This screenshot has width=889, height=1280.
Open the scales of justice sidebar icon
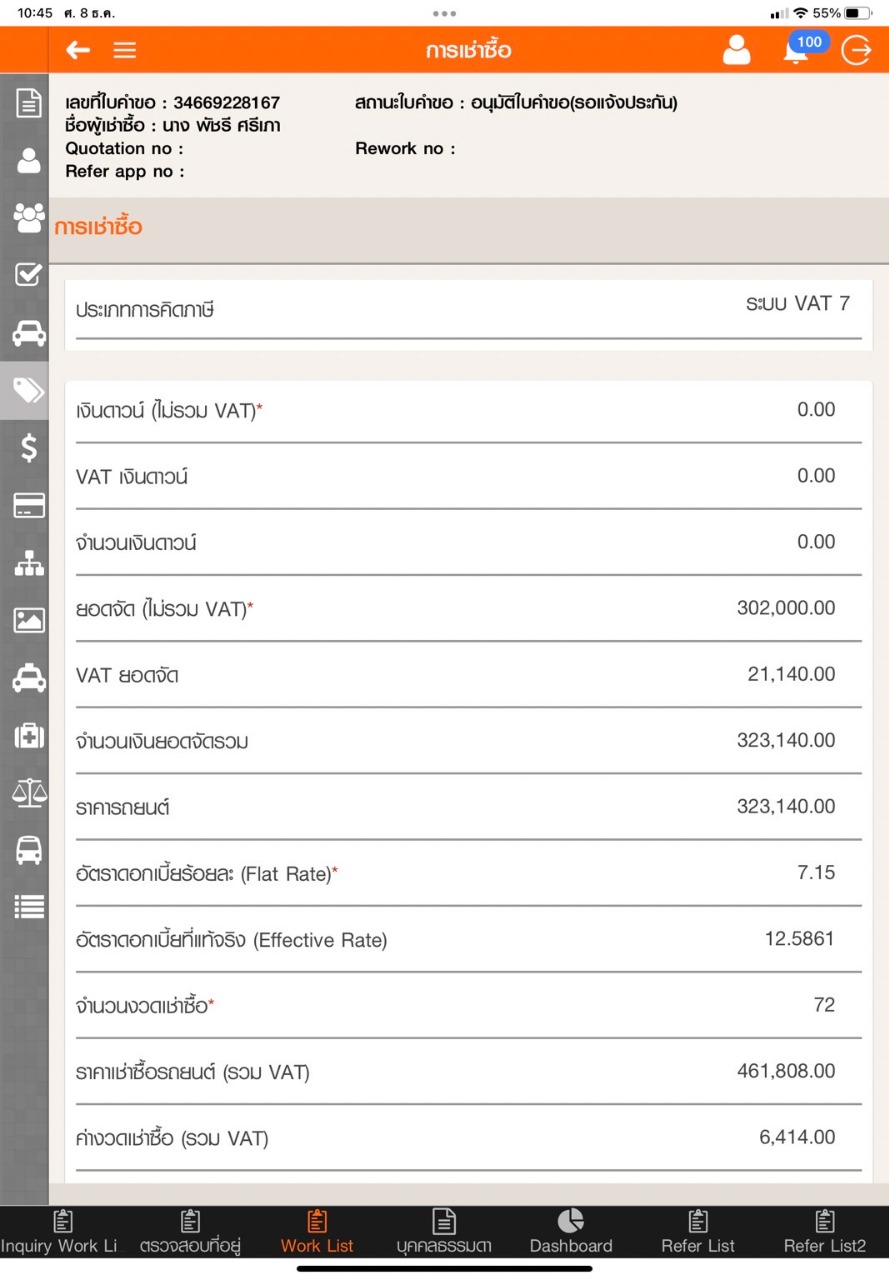coord(29,793)
